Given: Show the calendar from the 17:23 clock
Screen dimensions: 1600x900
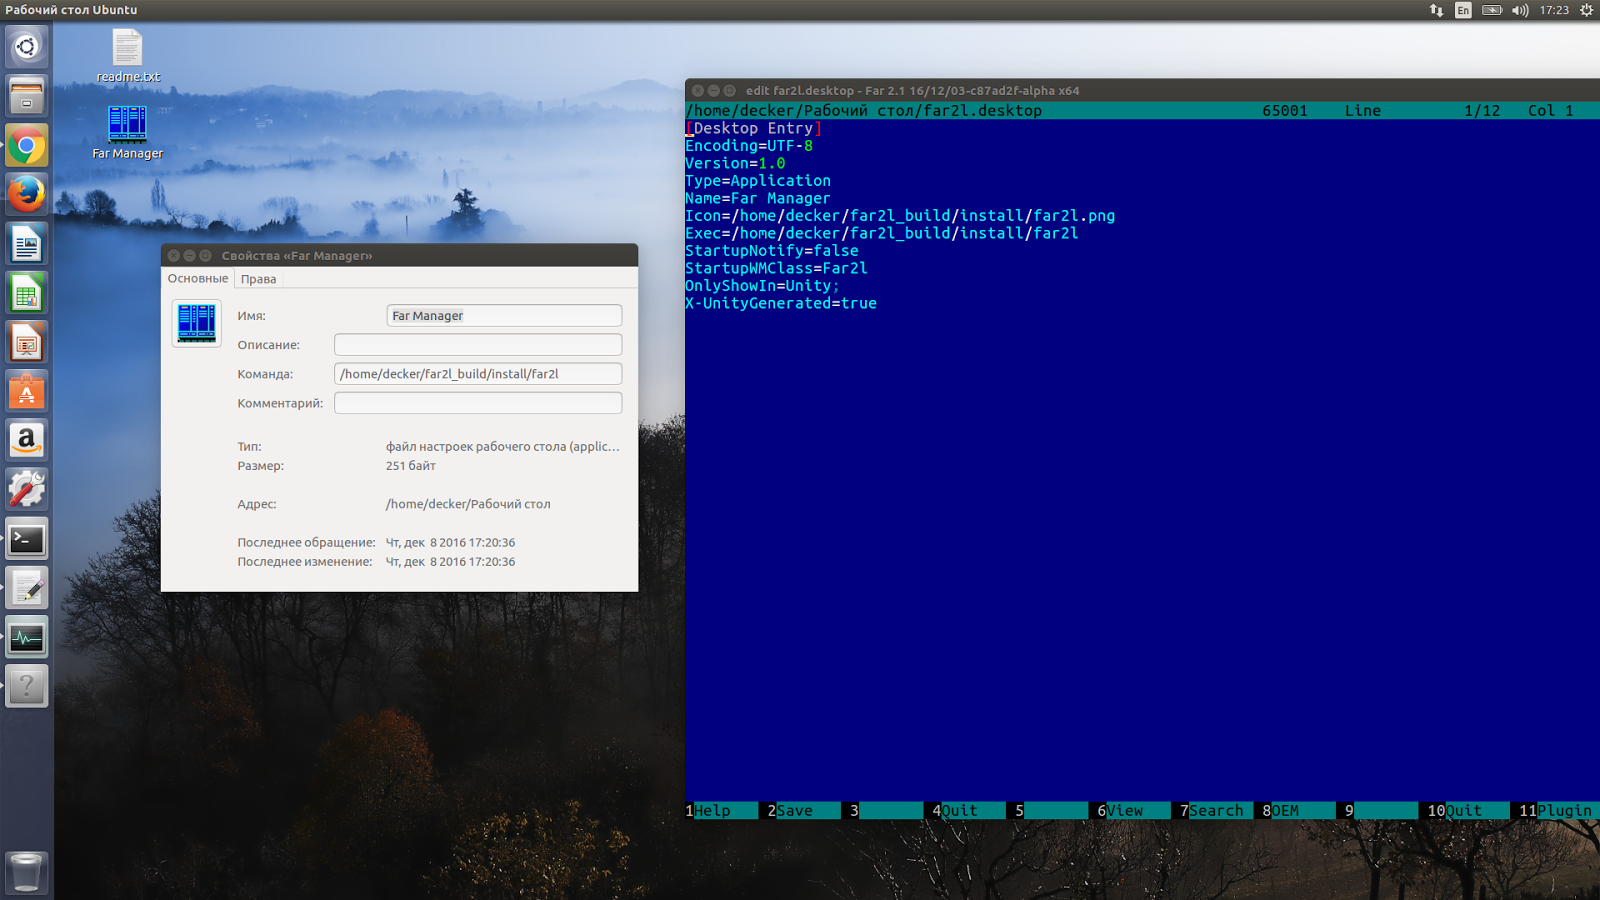Looking at the screenshot, I should point(1554,10).
